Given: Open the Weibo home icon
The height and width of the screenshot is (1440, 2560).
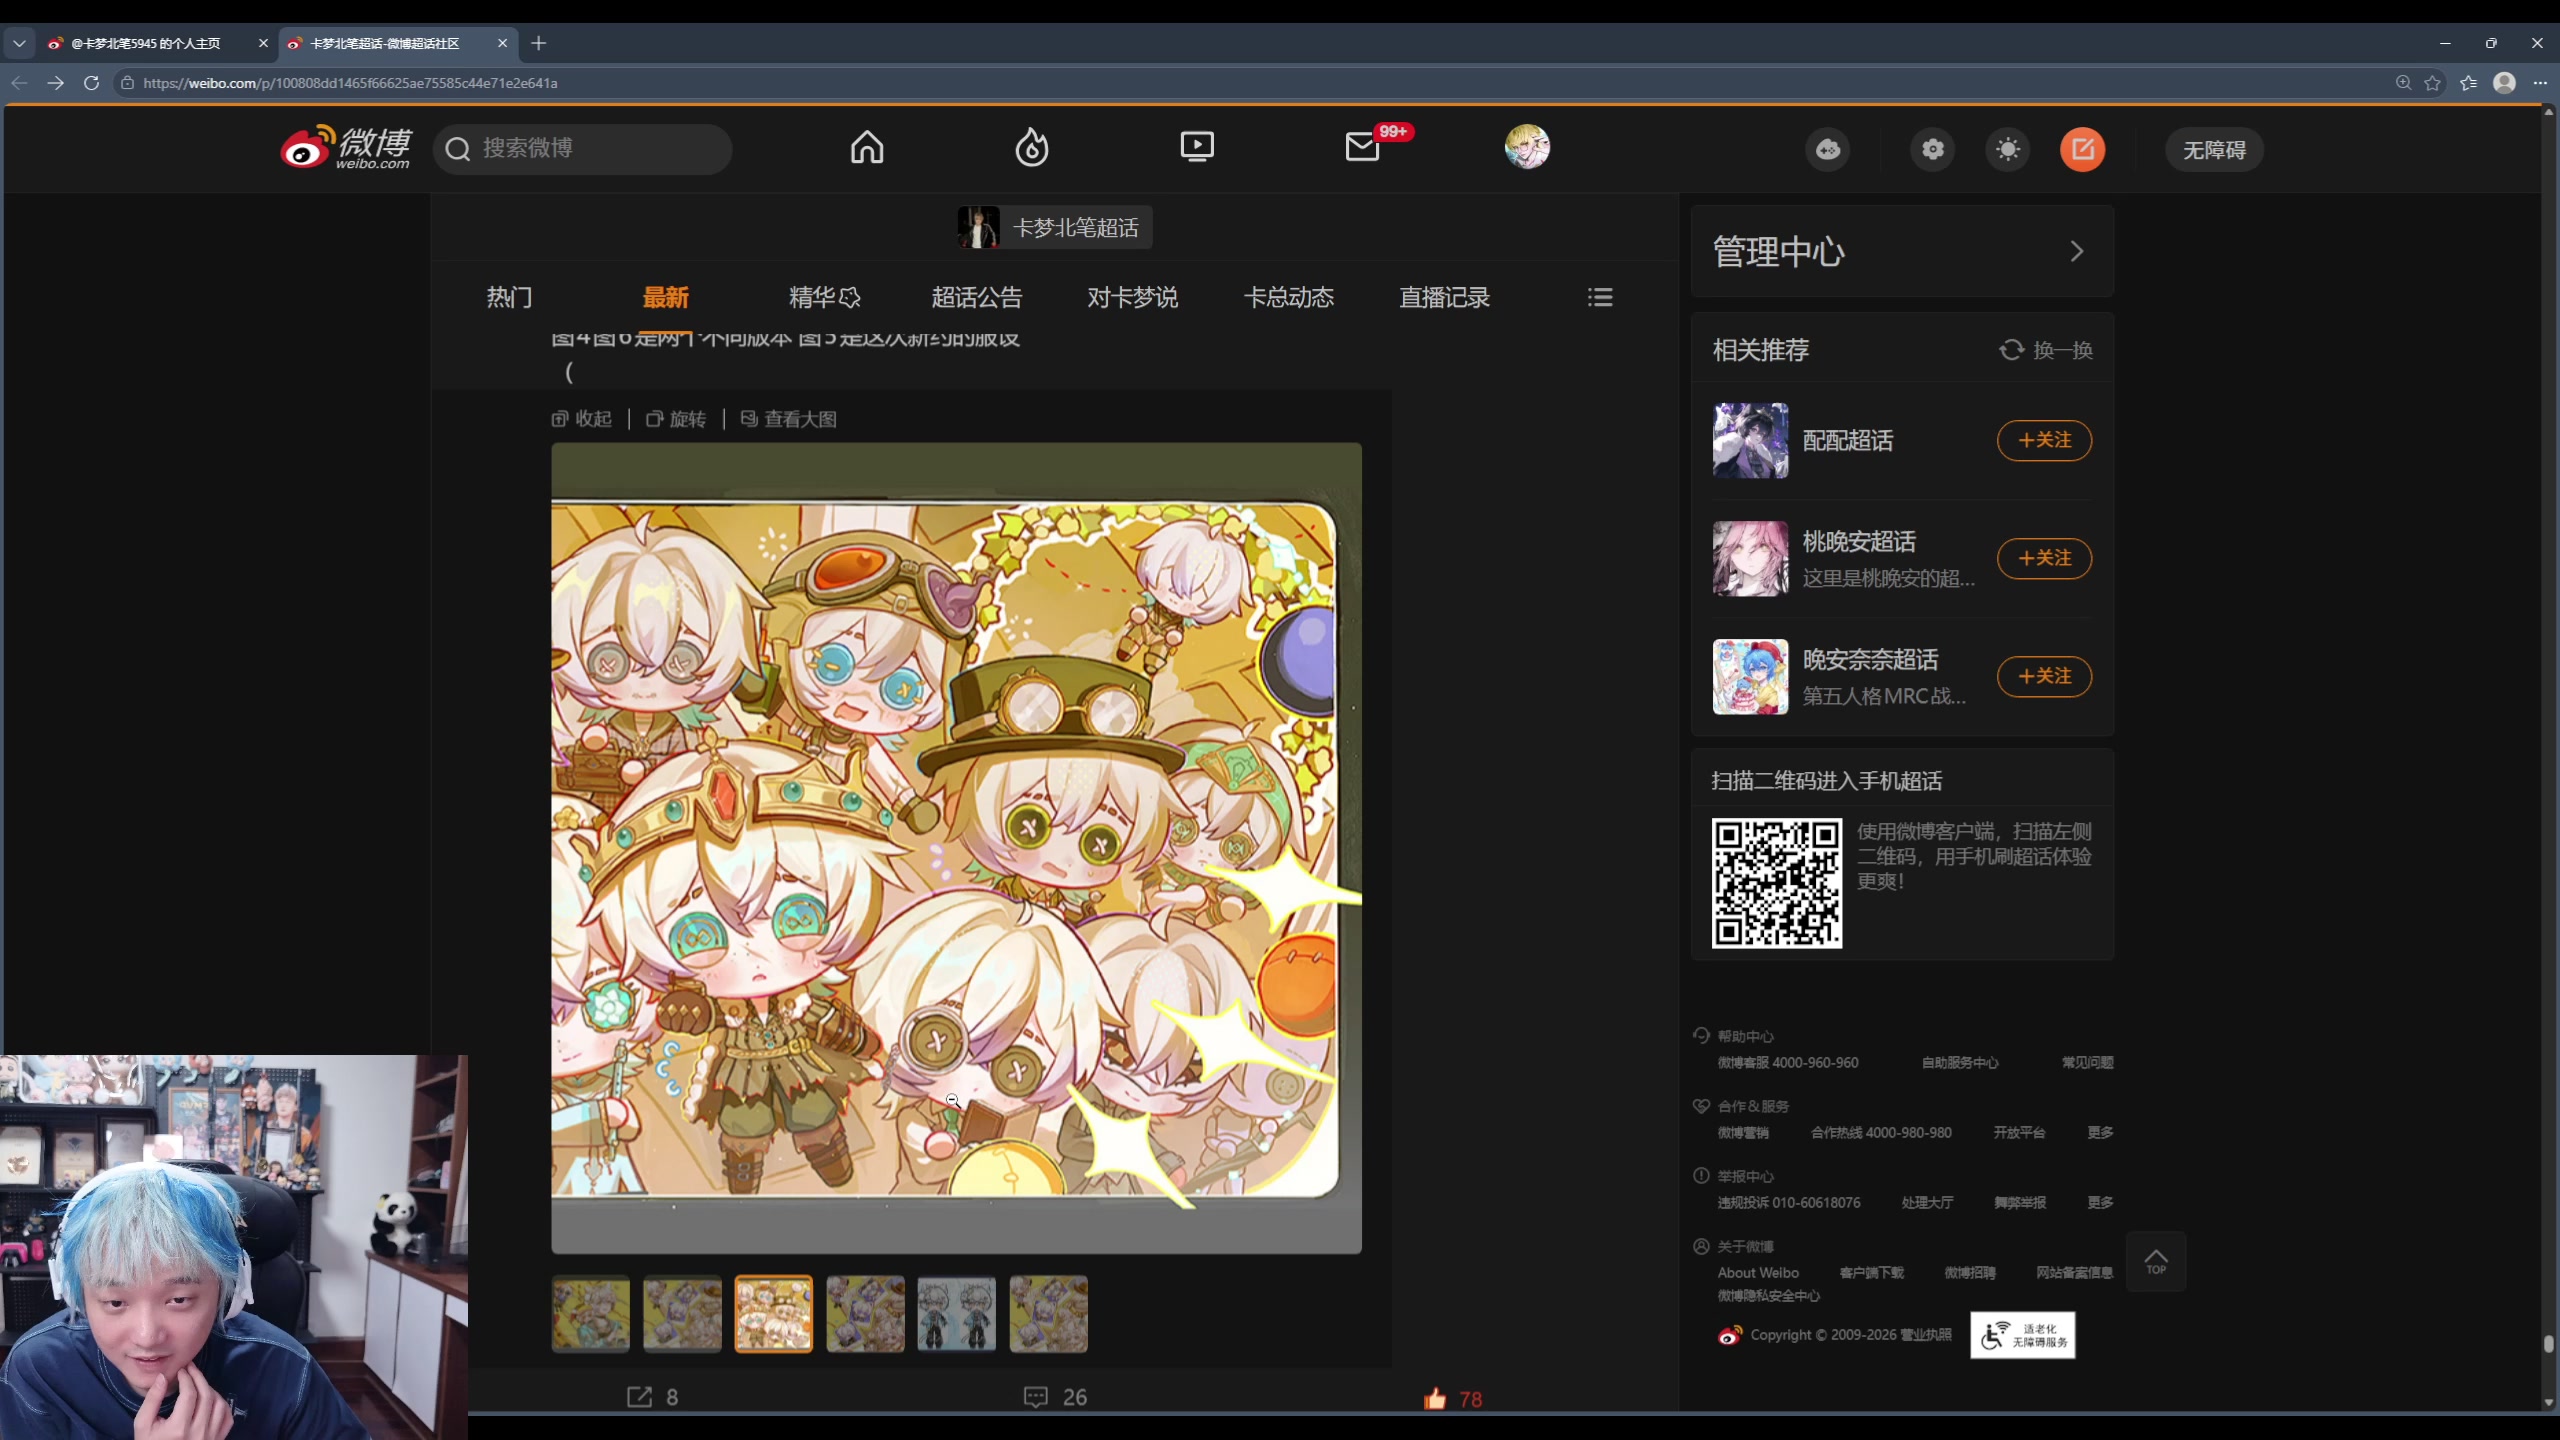Looking at the screenshot, I should click(x=867, y=148).
